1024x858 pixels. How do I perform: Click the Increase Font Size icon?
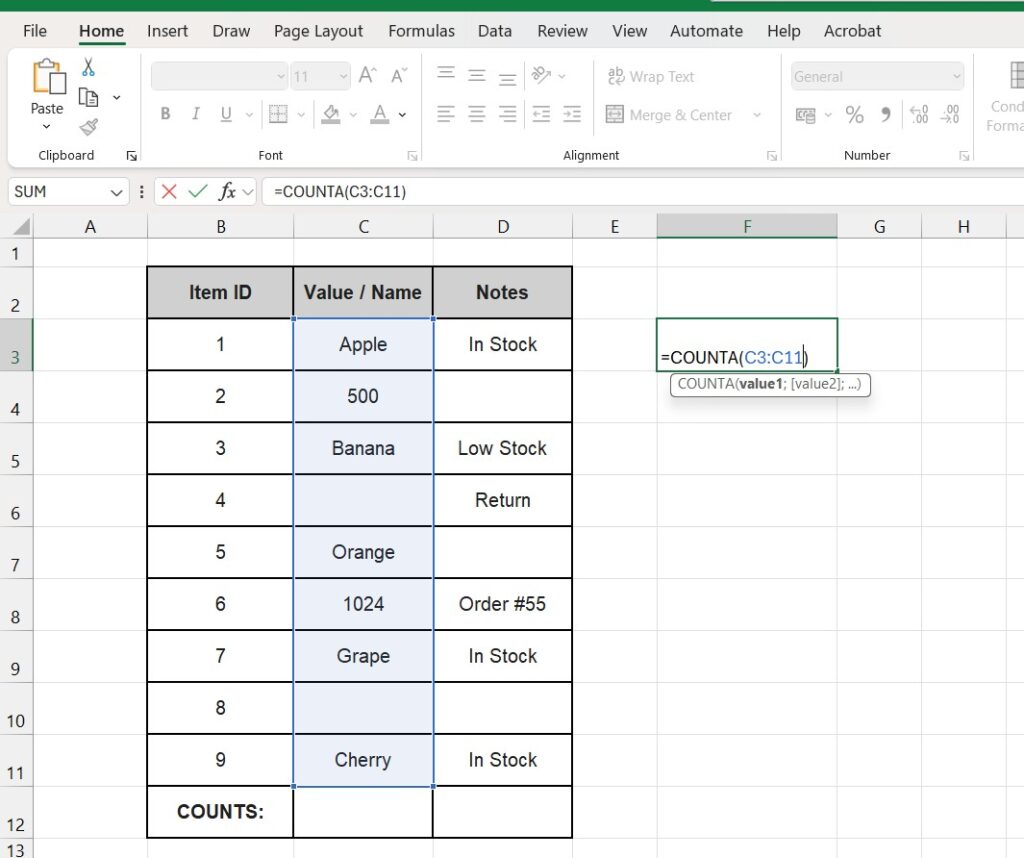(x=368, y=76)
